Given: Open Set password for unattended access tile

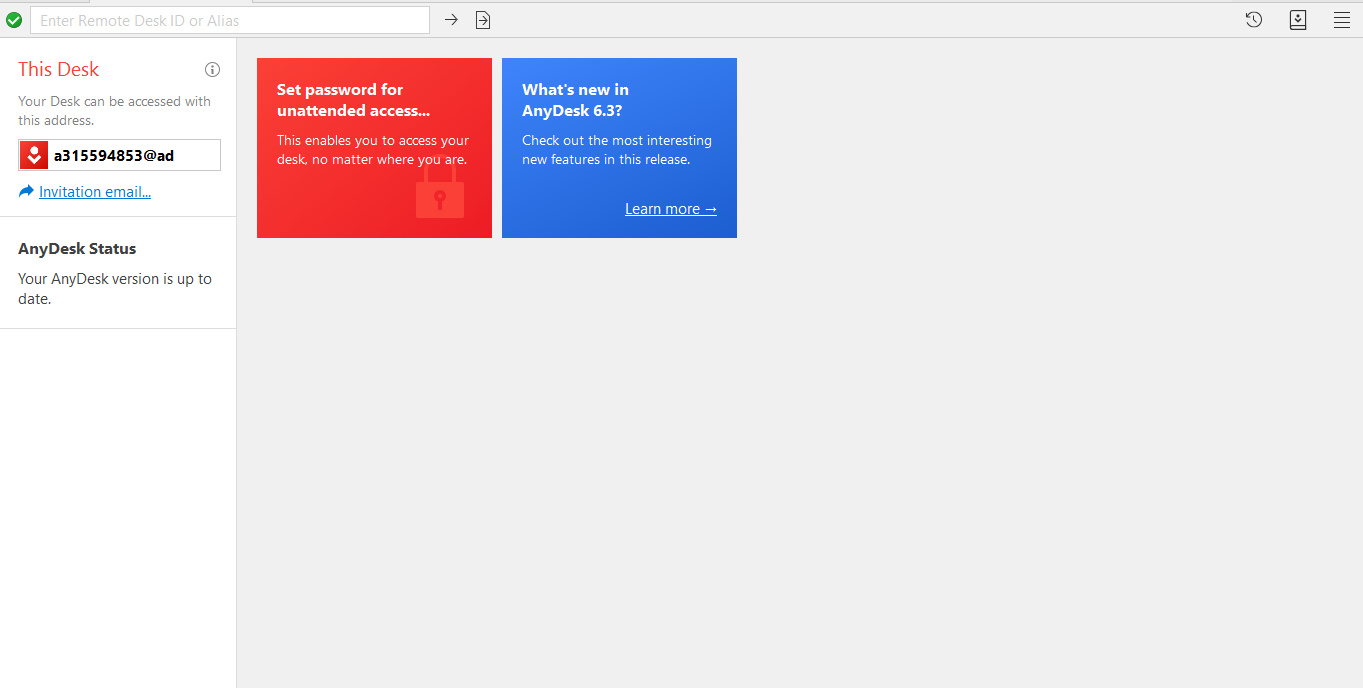Looking at the screenshot, I should 374,148.
